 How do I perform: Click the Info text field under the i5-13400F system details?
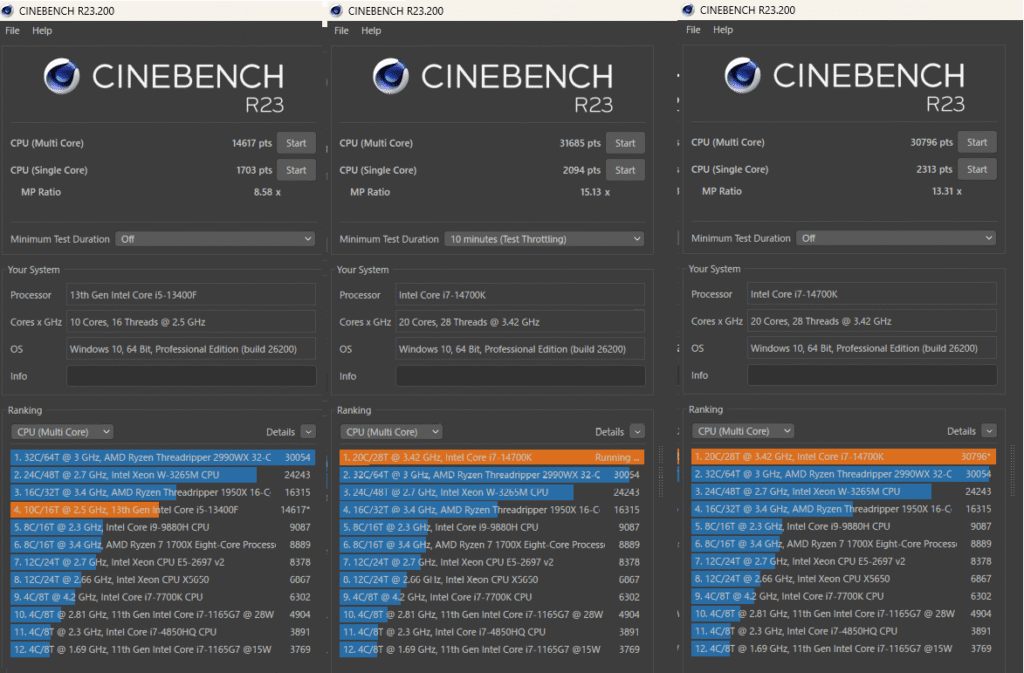[191, 376]
